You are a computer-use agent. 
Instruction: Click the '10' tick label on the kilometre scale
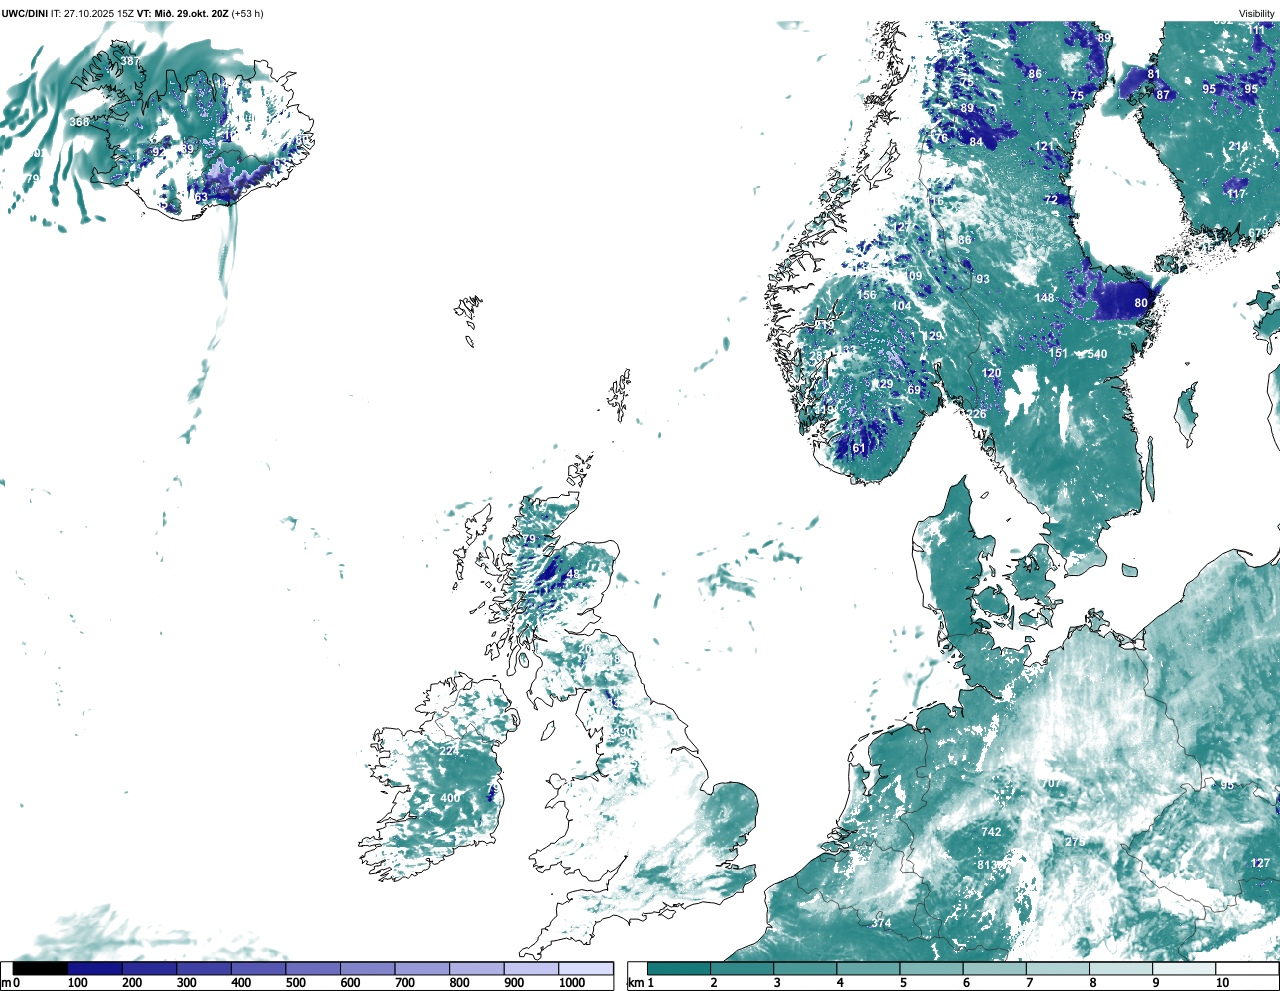click(1222, 983)
